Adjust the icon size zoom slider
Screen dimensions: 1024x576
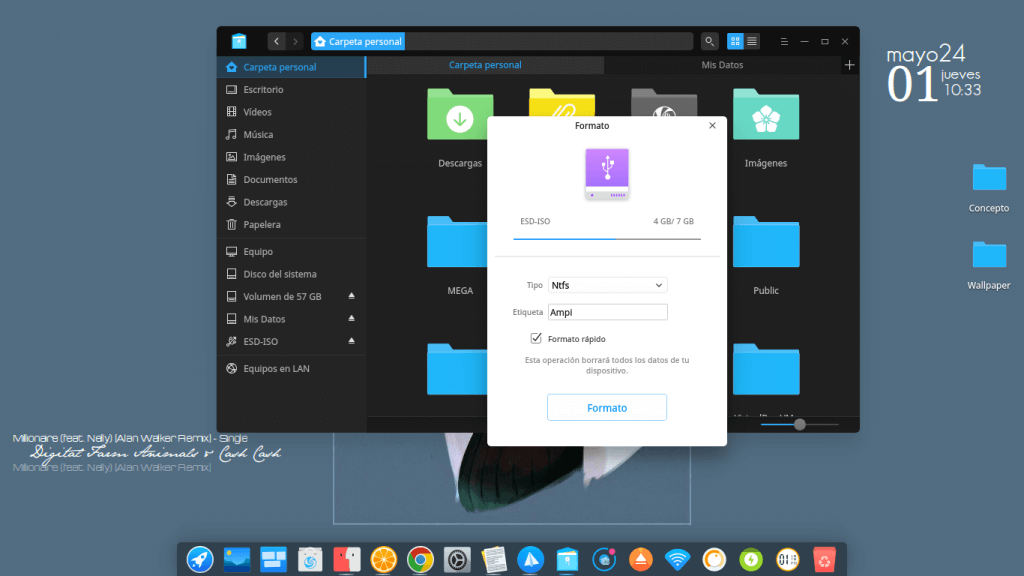click(799, 424)
